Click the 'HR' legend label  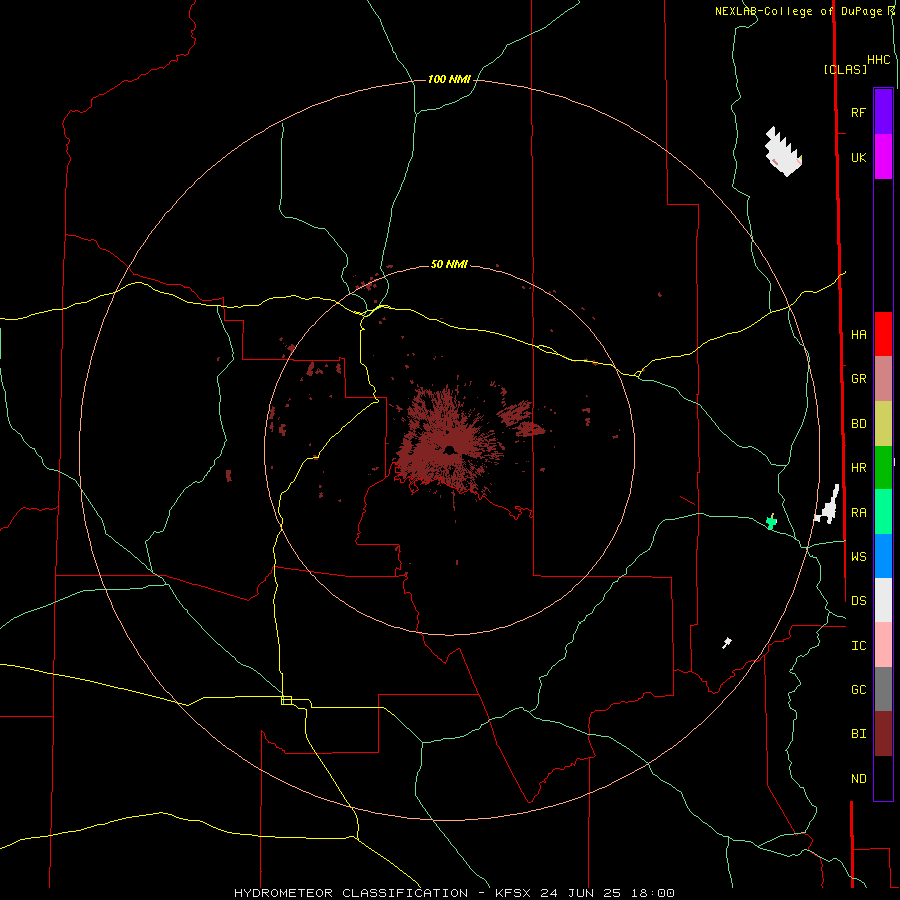[x=859, y=468]
